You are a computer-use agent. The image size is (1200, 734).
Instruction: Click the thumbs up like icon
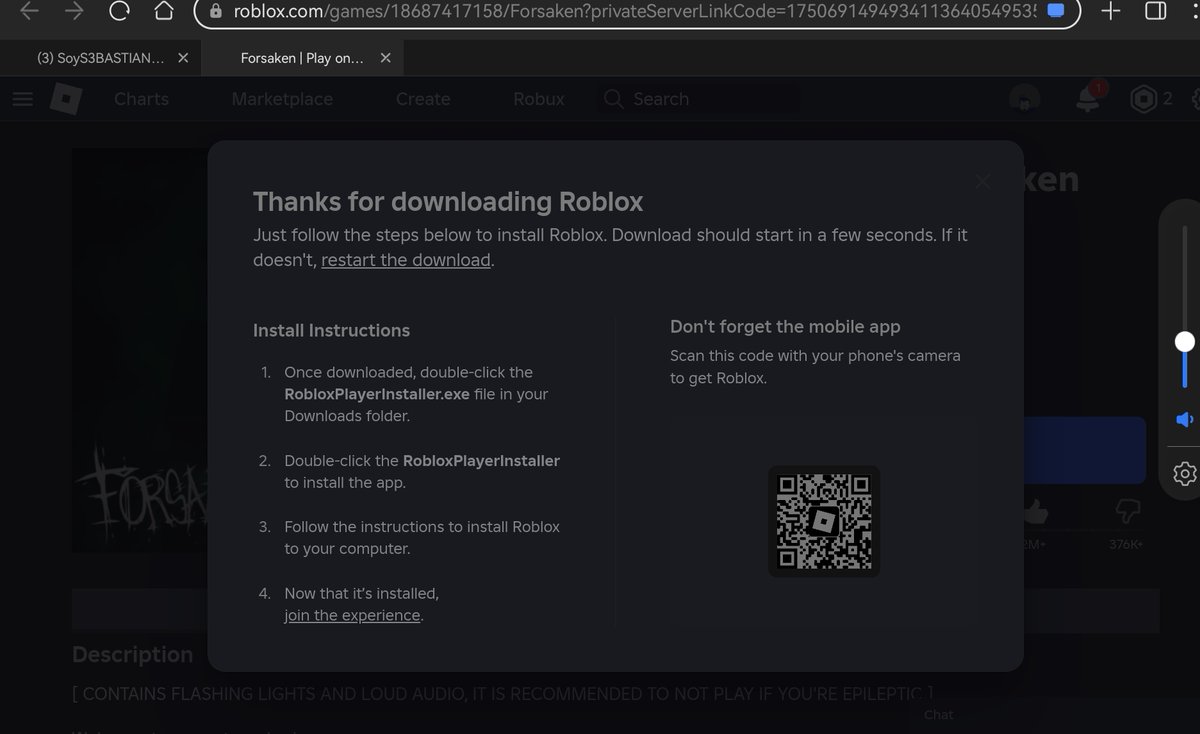pyautogui.click(x=1035, y=513)
